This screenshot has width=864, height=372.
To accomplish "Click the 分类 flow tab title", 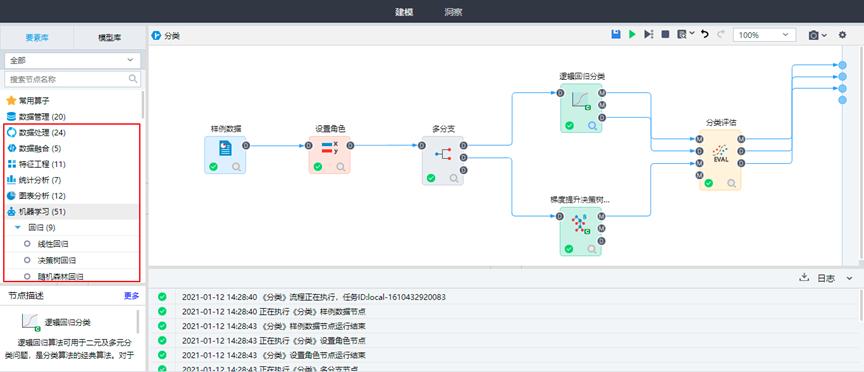I will point(172,36).
